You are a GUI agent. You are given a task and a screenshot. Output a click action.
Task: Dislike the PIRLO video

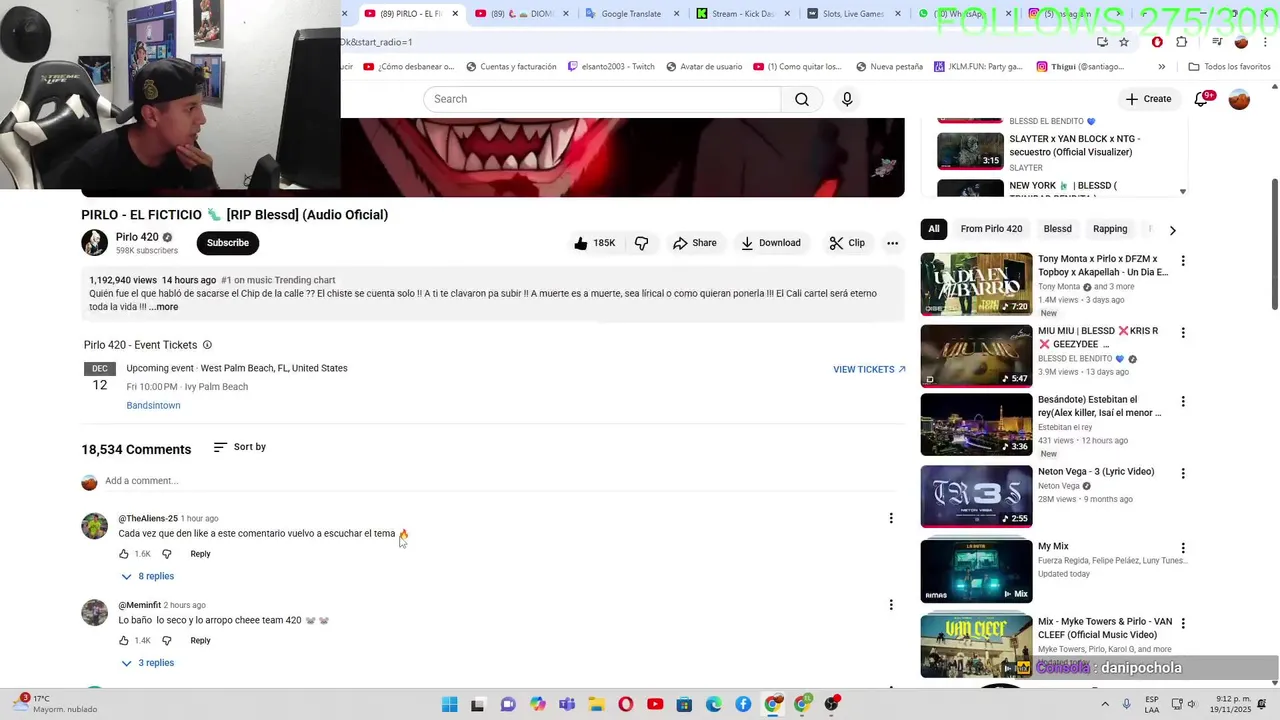pyautogui.click(x=642, y=243)
